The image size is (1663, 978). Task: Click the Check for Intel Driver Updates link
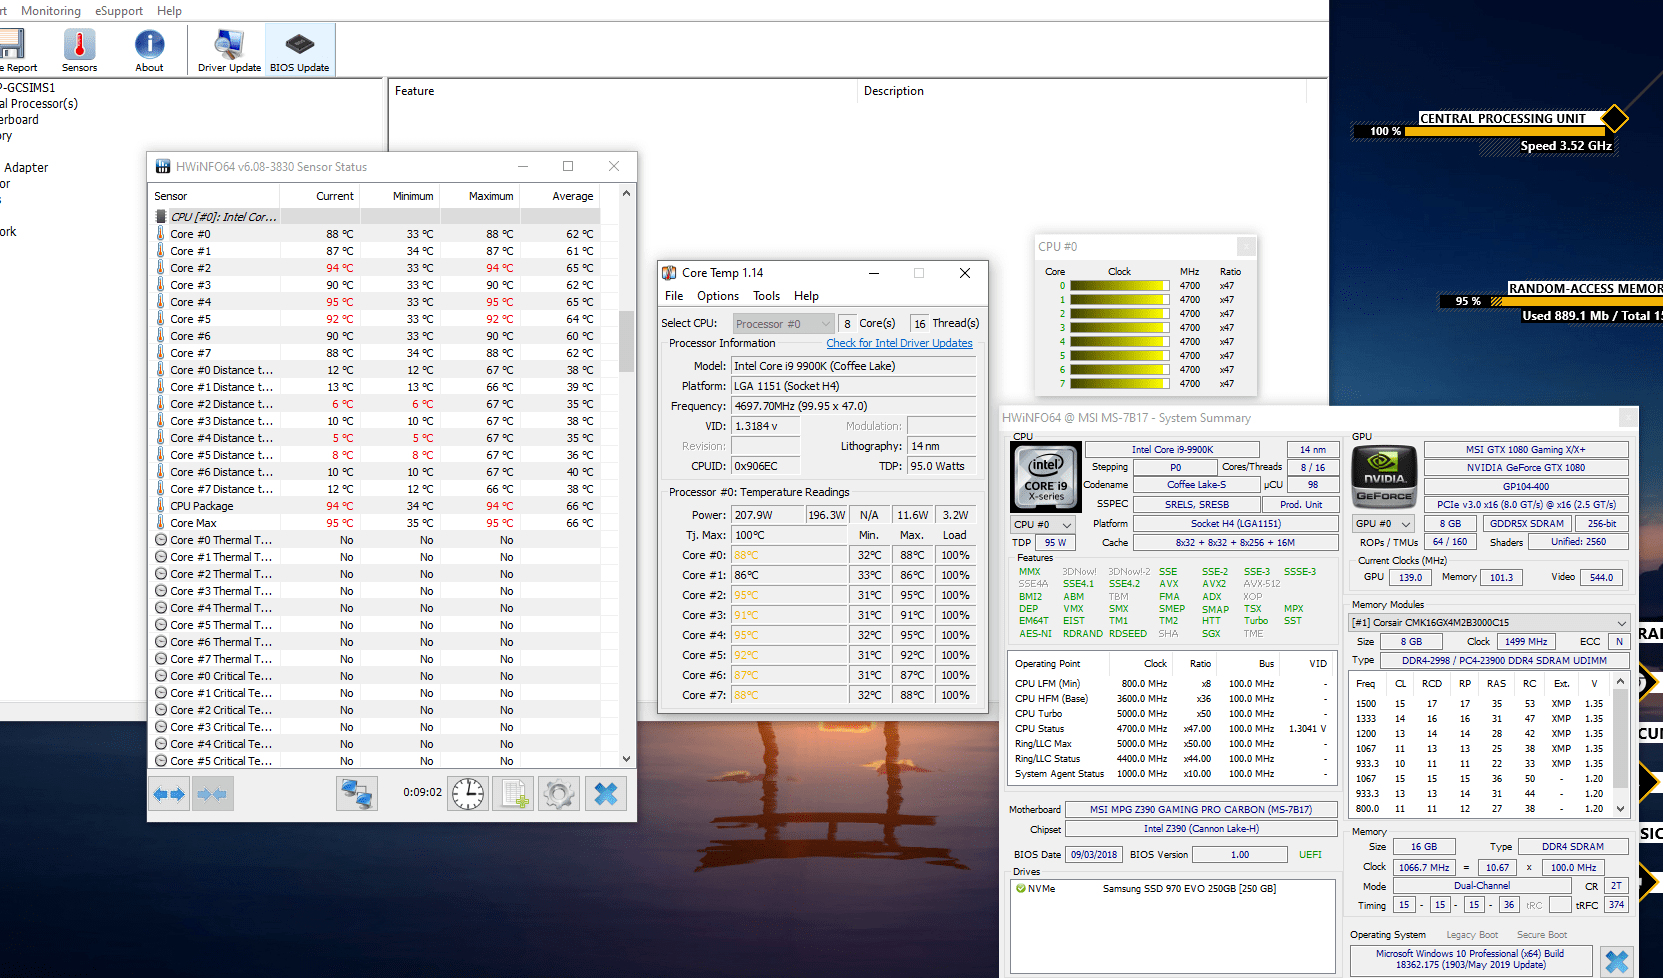[x=899, y=343]
